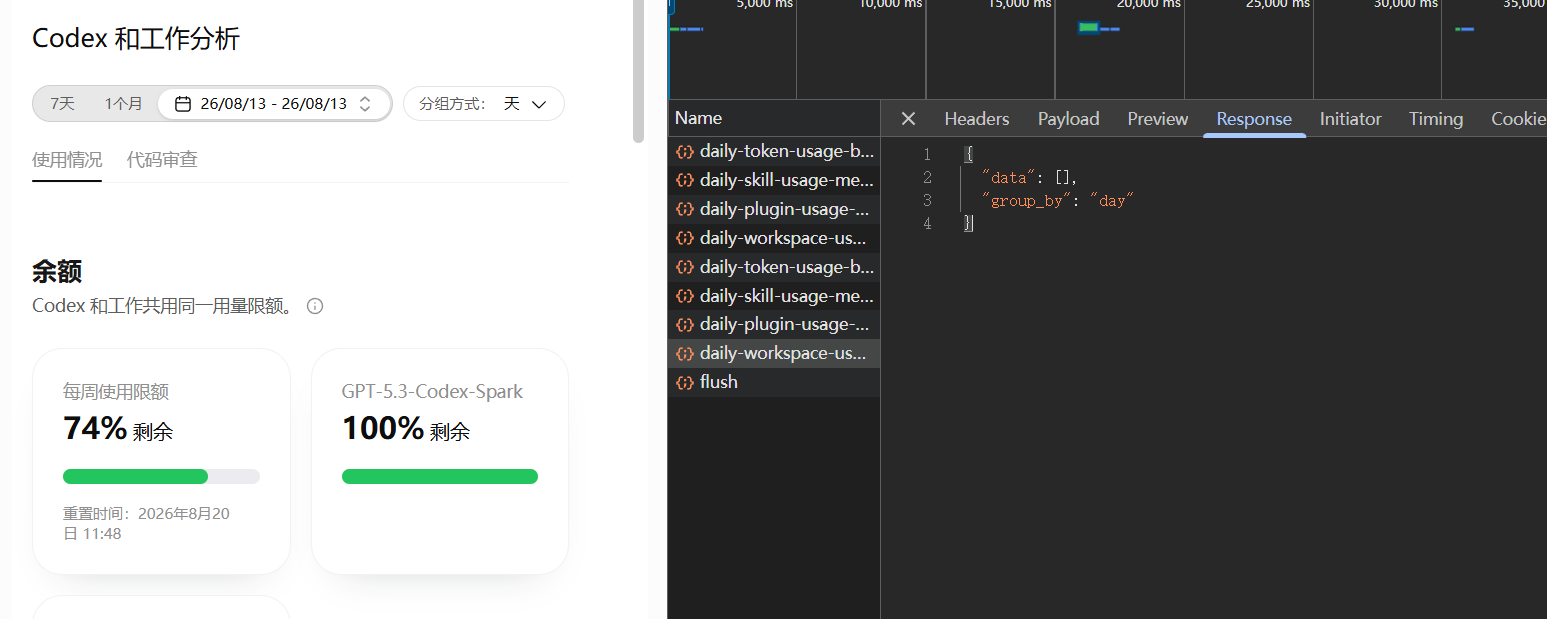The height and width of the screenshot is (619, 1547).
Task: Click line number 1 in the response view
Action: tap(927, 155)
